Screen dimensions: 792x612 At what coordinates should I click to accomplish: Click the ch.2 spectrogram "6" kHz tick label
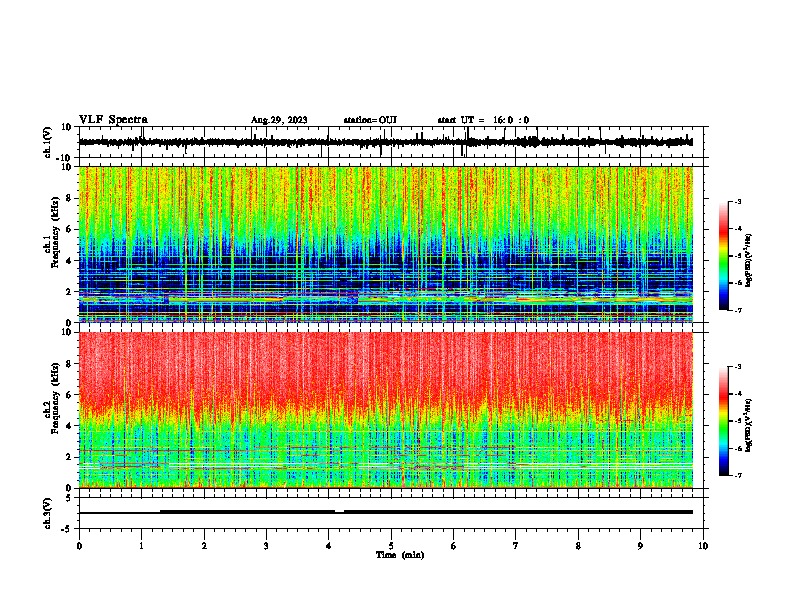click(x=70, y=395)
